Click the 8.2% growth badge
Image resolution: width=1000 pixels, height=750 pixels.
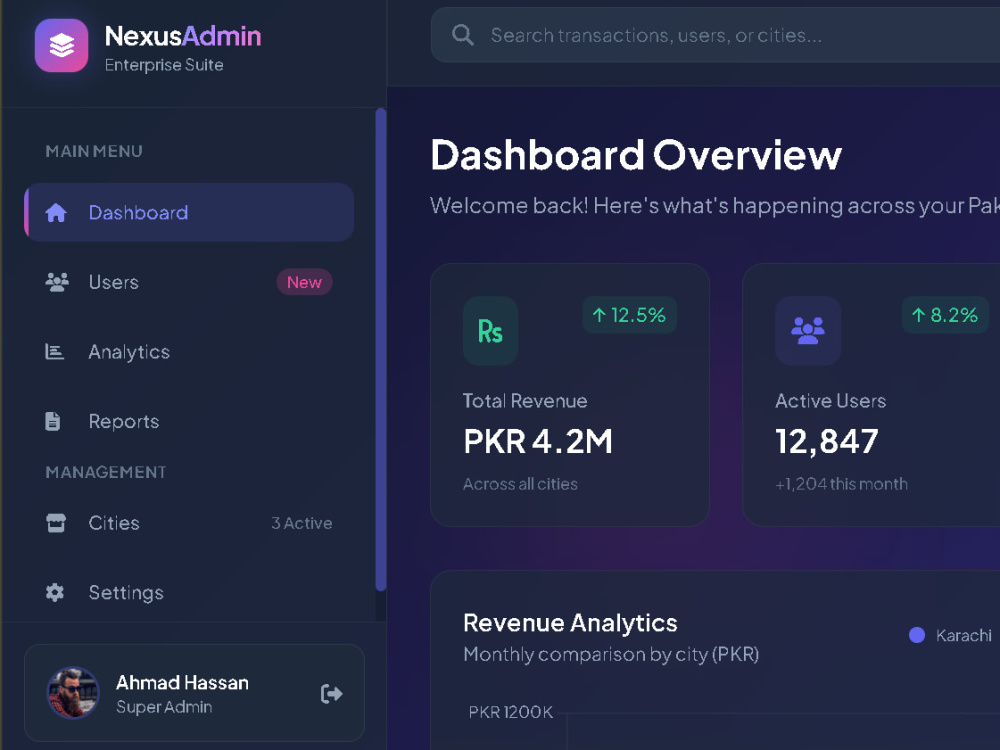pos(945,315)
